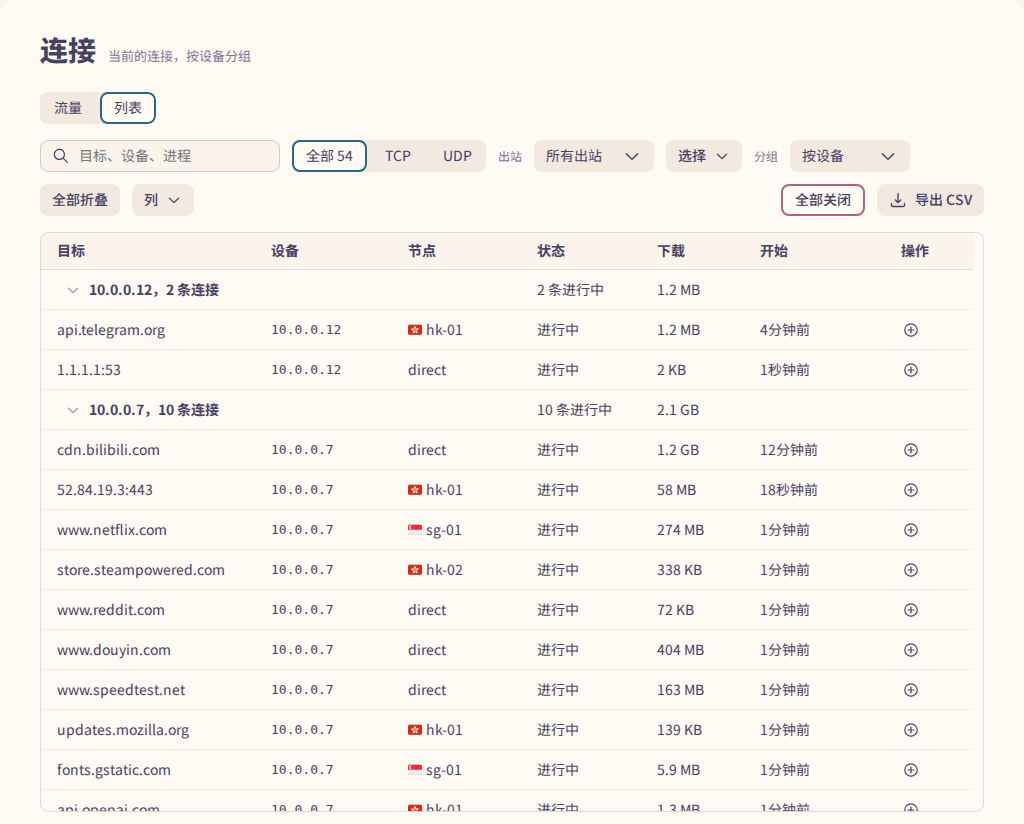Screen dimensions: 1024x824
Task: Click Hong Kong flag in 52.84.19.3:443 row
Action: click(415, 490)
